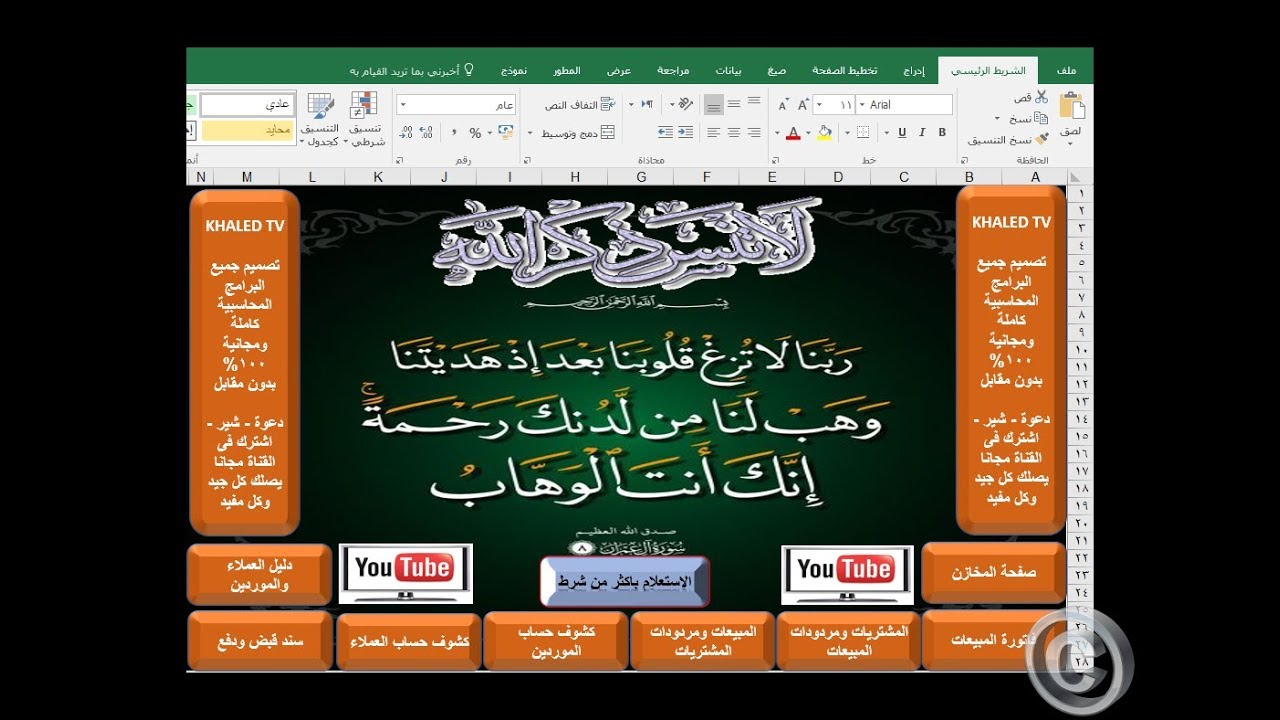Screen dimensions: 1280x720
Task: Decrease font size with the small A icon
Action: coord(783,105)
